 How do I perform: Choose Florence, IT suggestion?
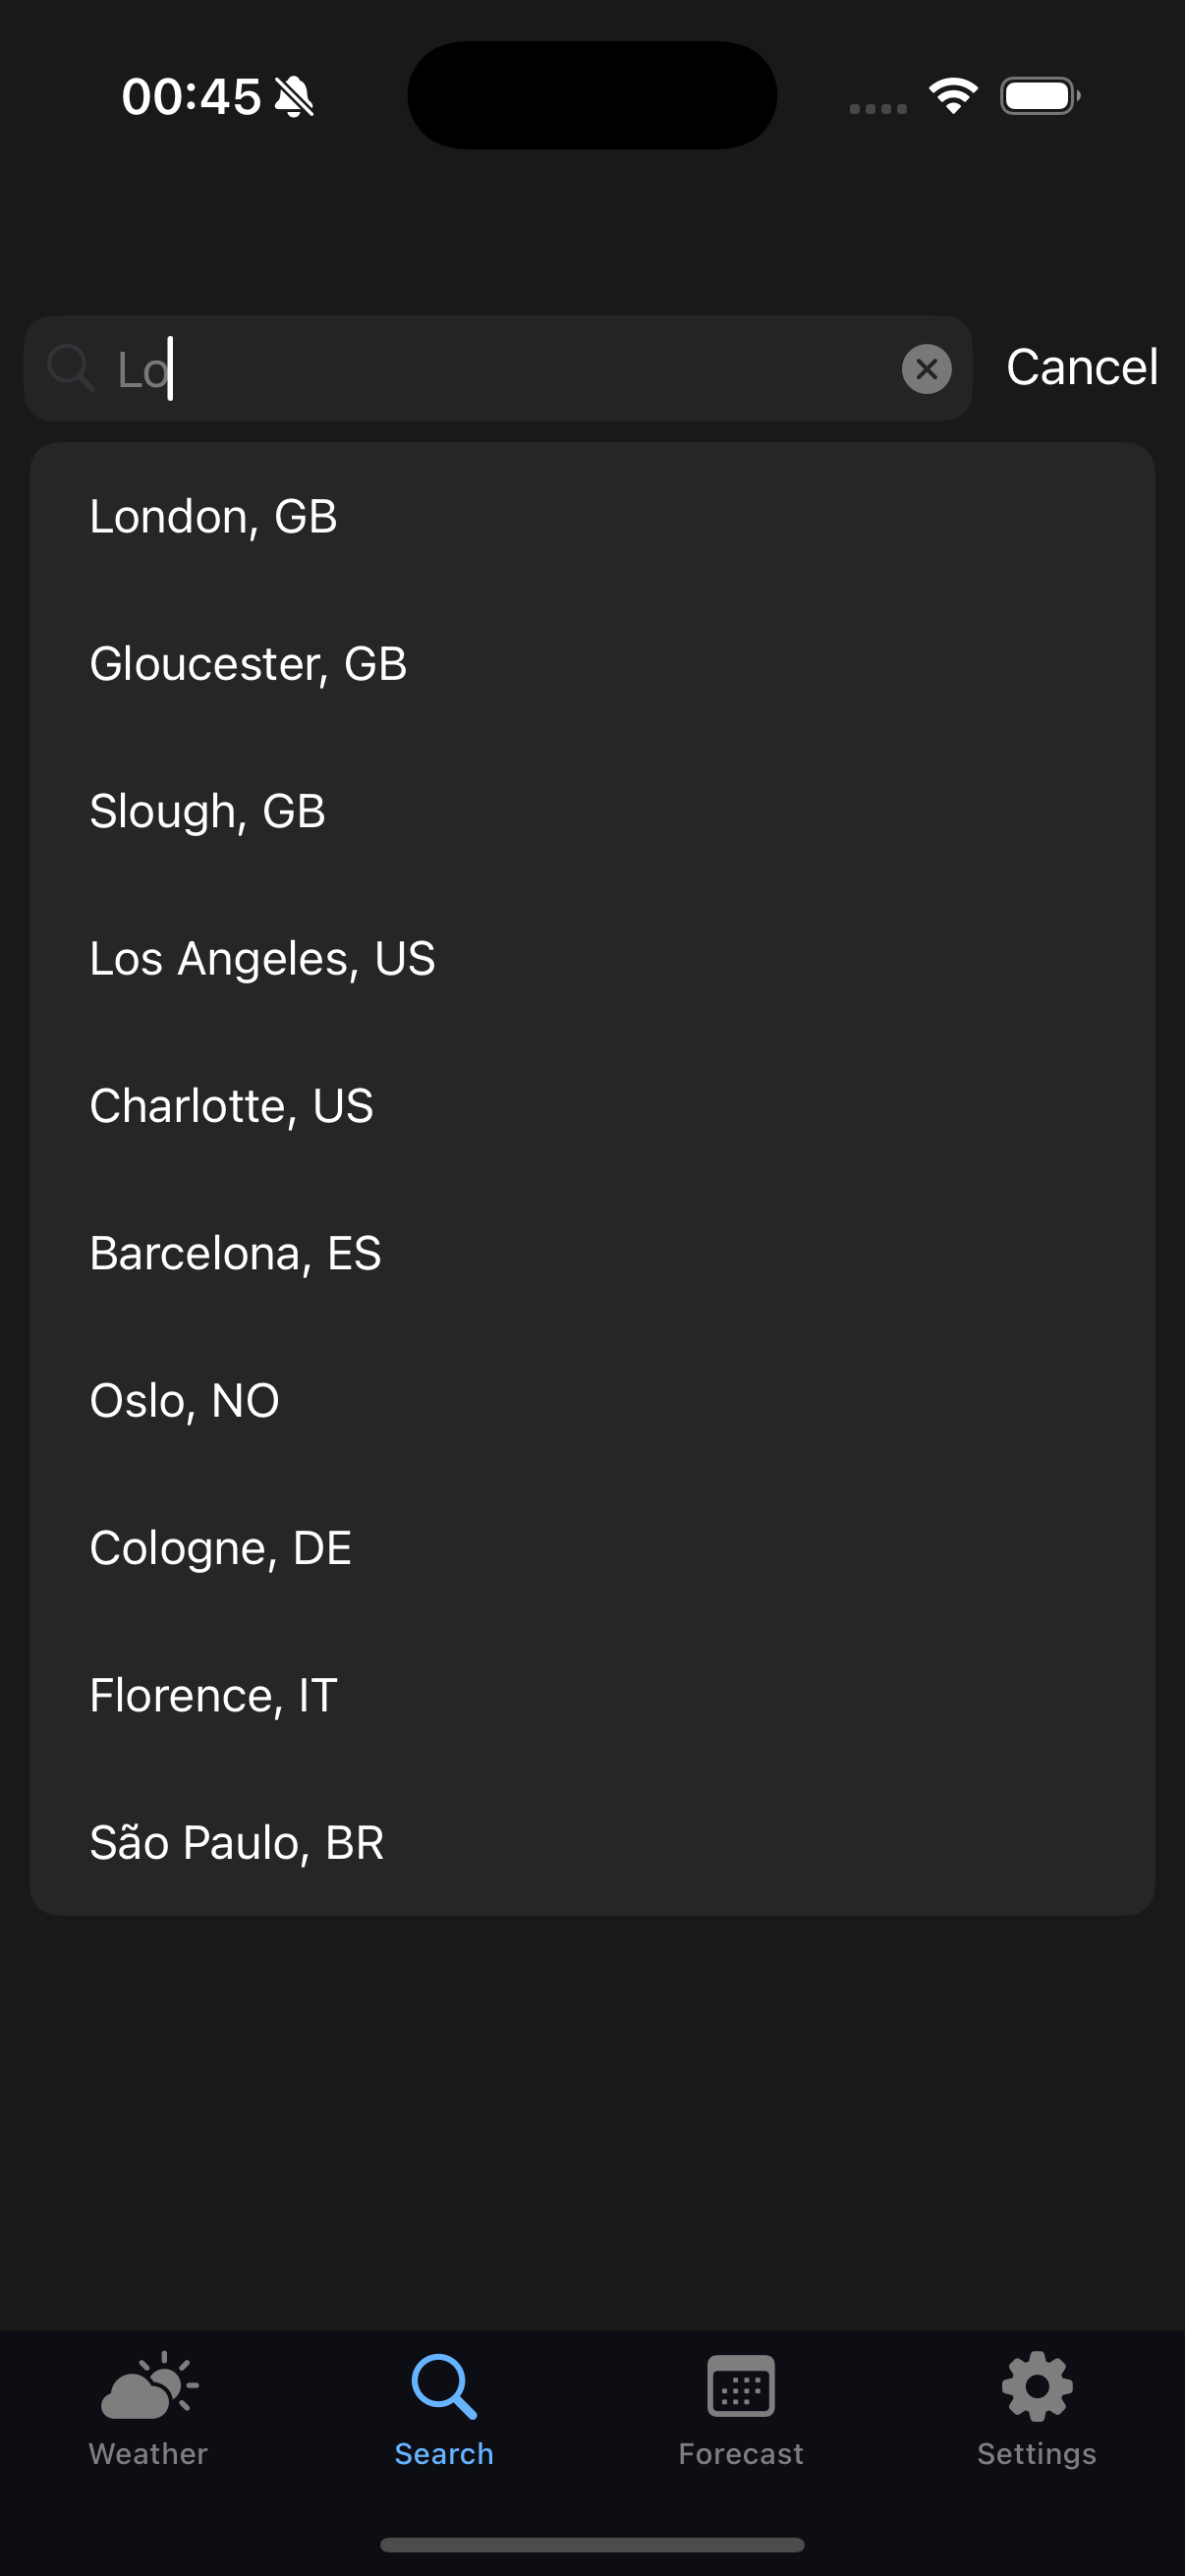(x=213, y=1696)
